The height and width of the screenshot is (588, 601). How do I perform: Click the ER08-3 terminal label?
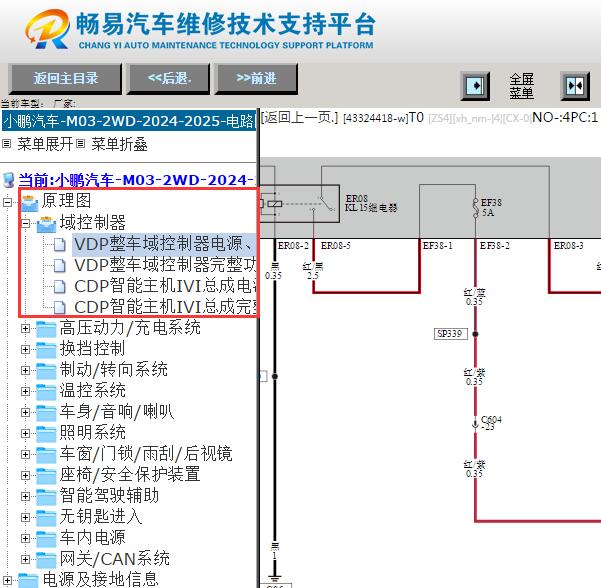pyautogui.click(x=569, y=246)
